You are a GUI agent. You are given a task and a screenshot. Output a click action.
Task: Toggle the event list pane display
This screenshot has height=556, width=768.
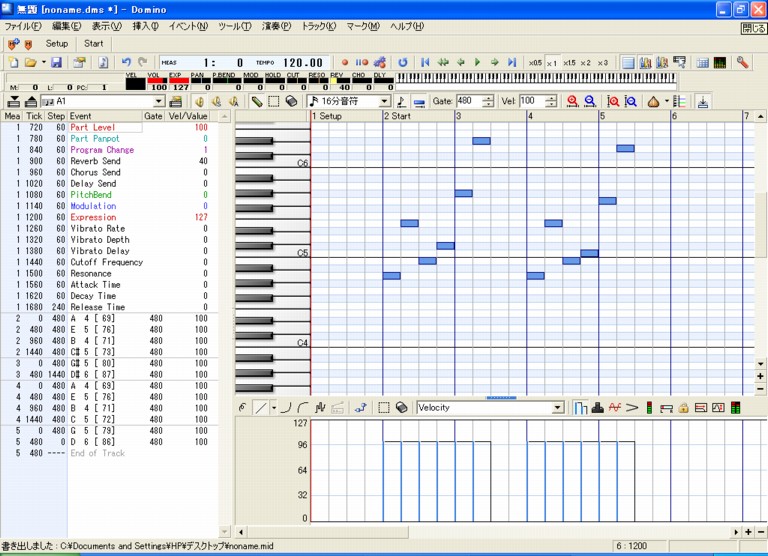click(x=628, y=63)
